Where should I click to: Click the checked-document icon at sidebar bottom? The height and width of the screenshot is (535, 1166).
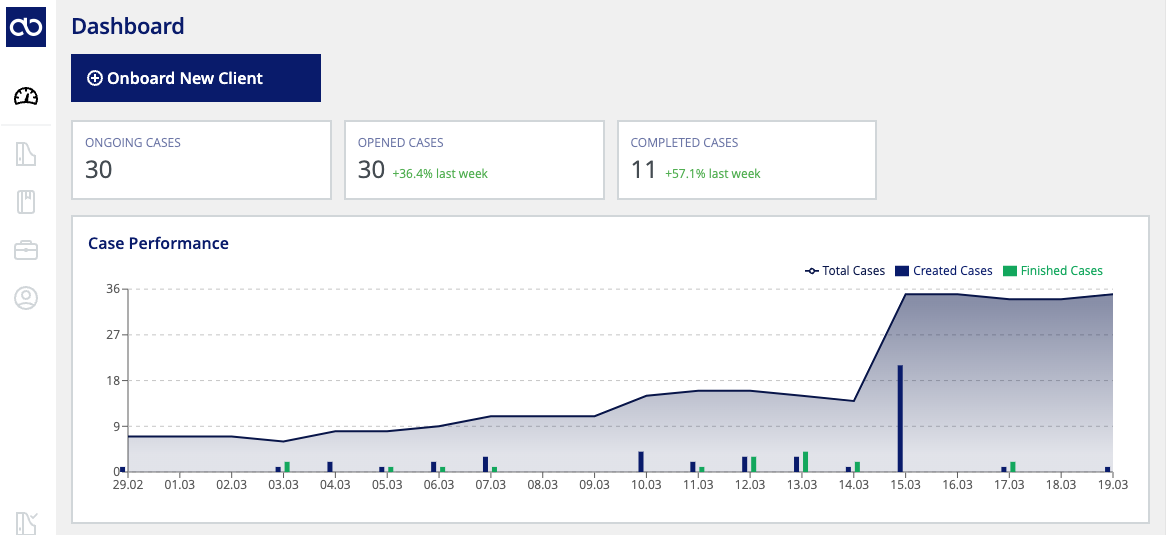click(26, 523)
